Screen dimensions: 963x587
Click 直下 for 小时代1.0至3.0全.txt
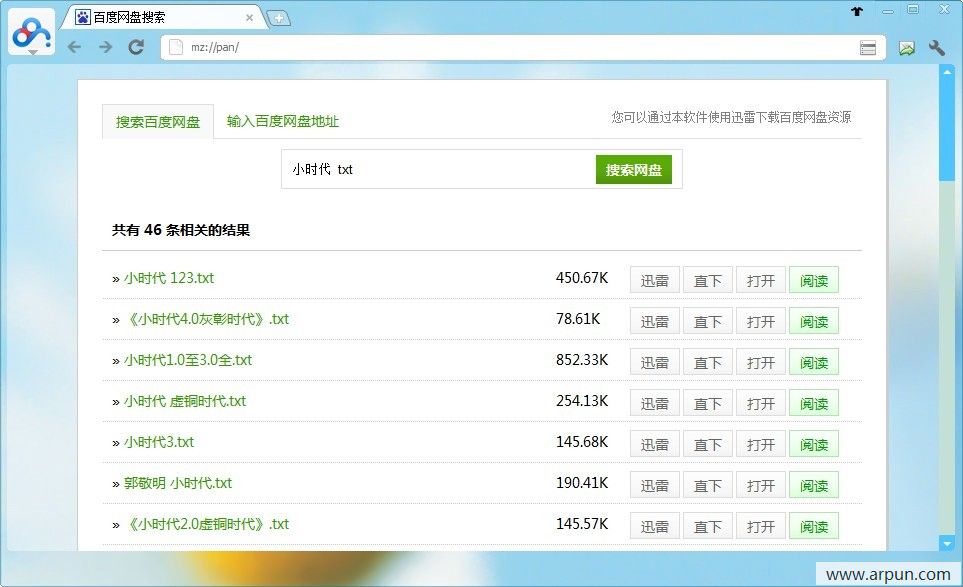pos(707,362)
